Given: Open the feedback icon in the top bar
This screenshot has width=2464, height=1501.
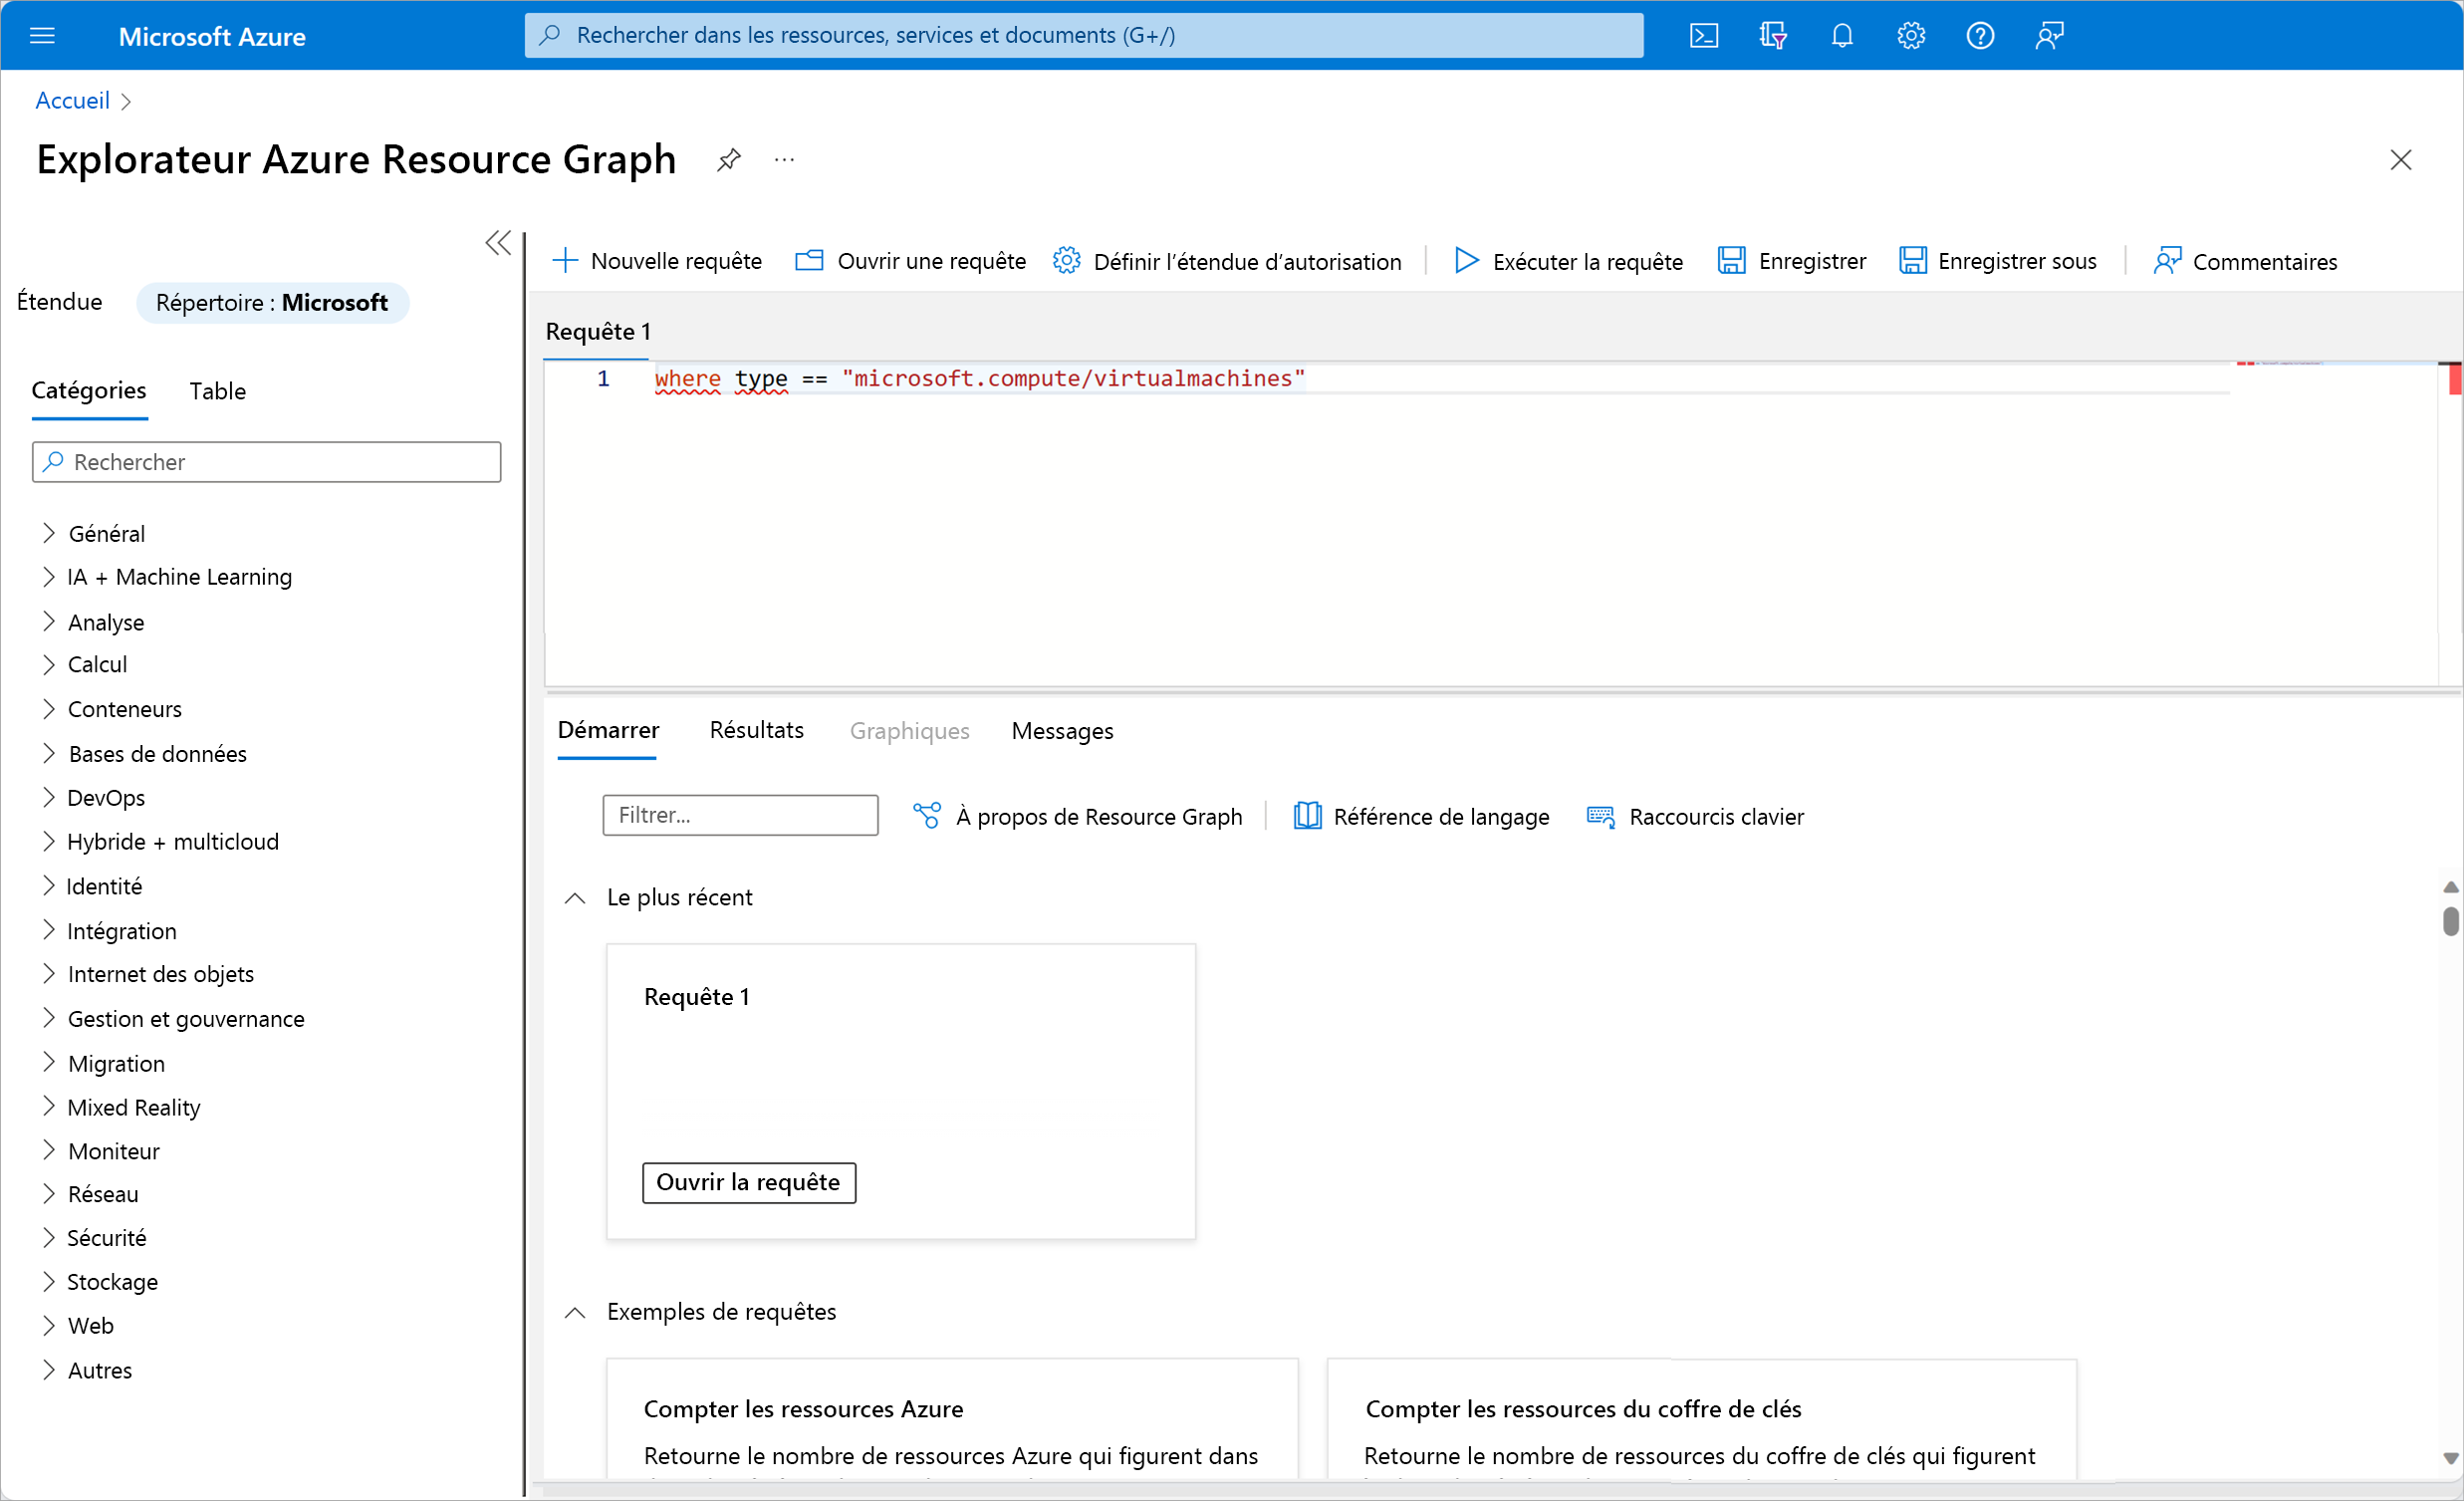Looking at the screenshot, I should 2048,36.
